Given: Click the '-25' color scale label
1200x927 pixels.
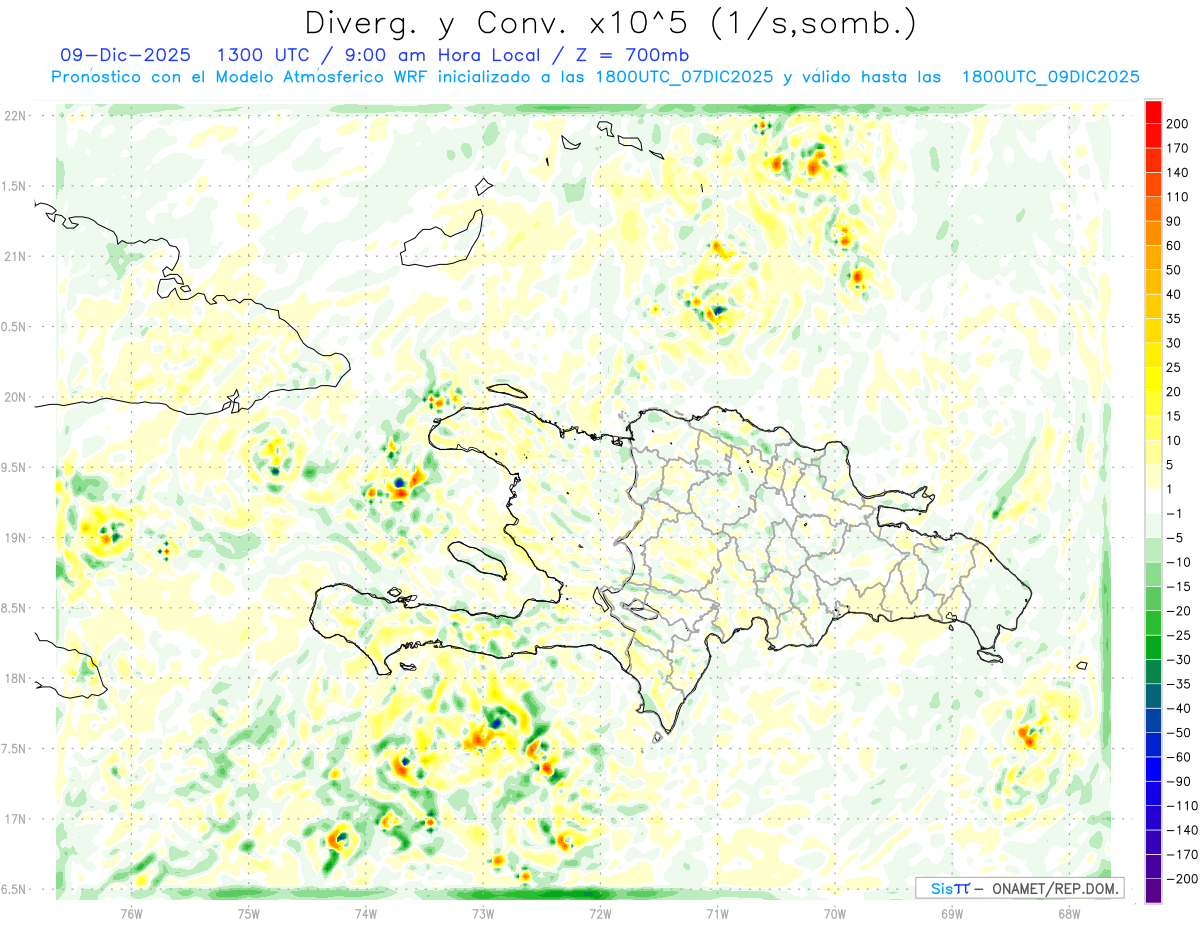Looking at the screenshot, I should [x=1178, y=635].
